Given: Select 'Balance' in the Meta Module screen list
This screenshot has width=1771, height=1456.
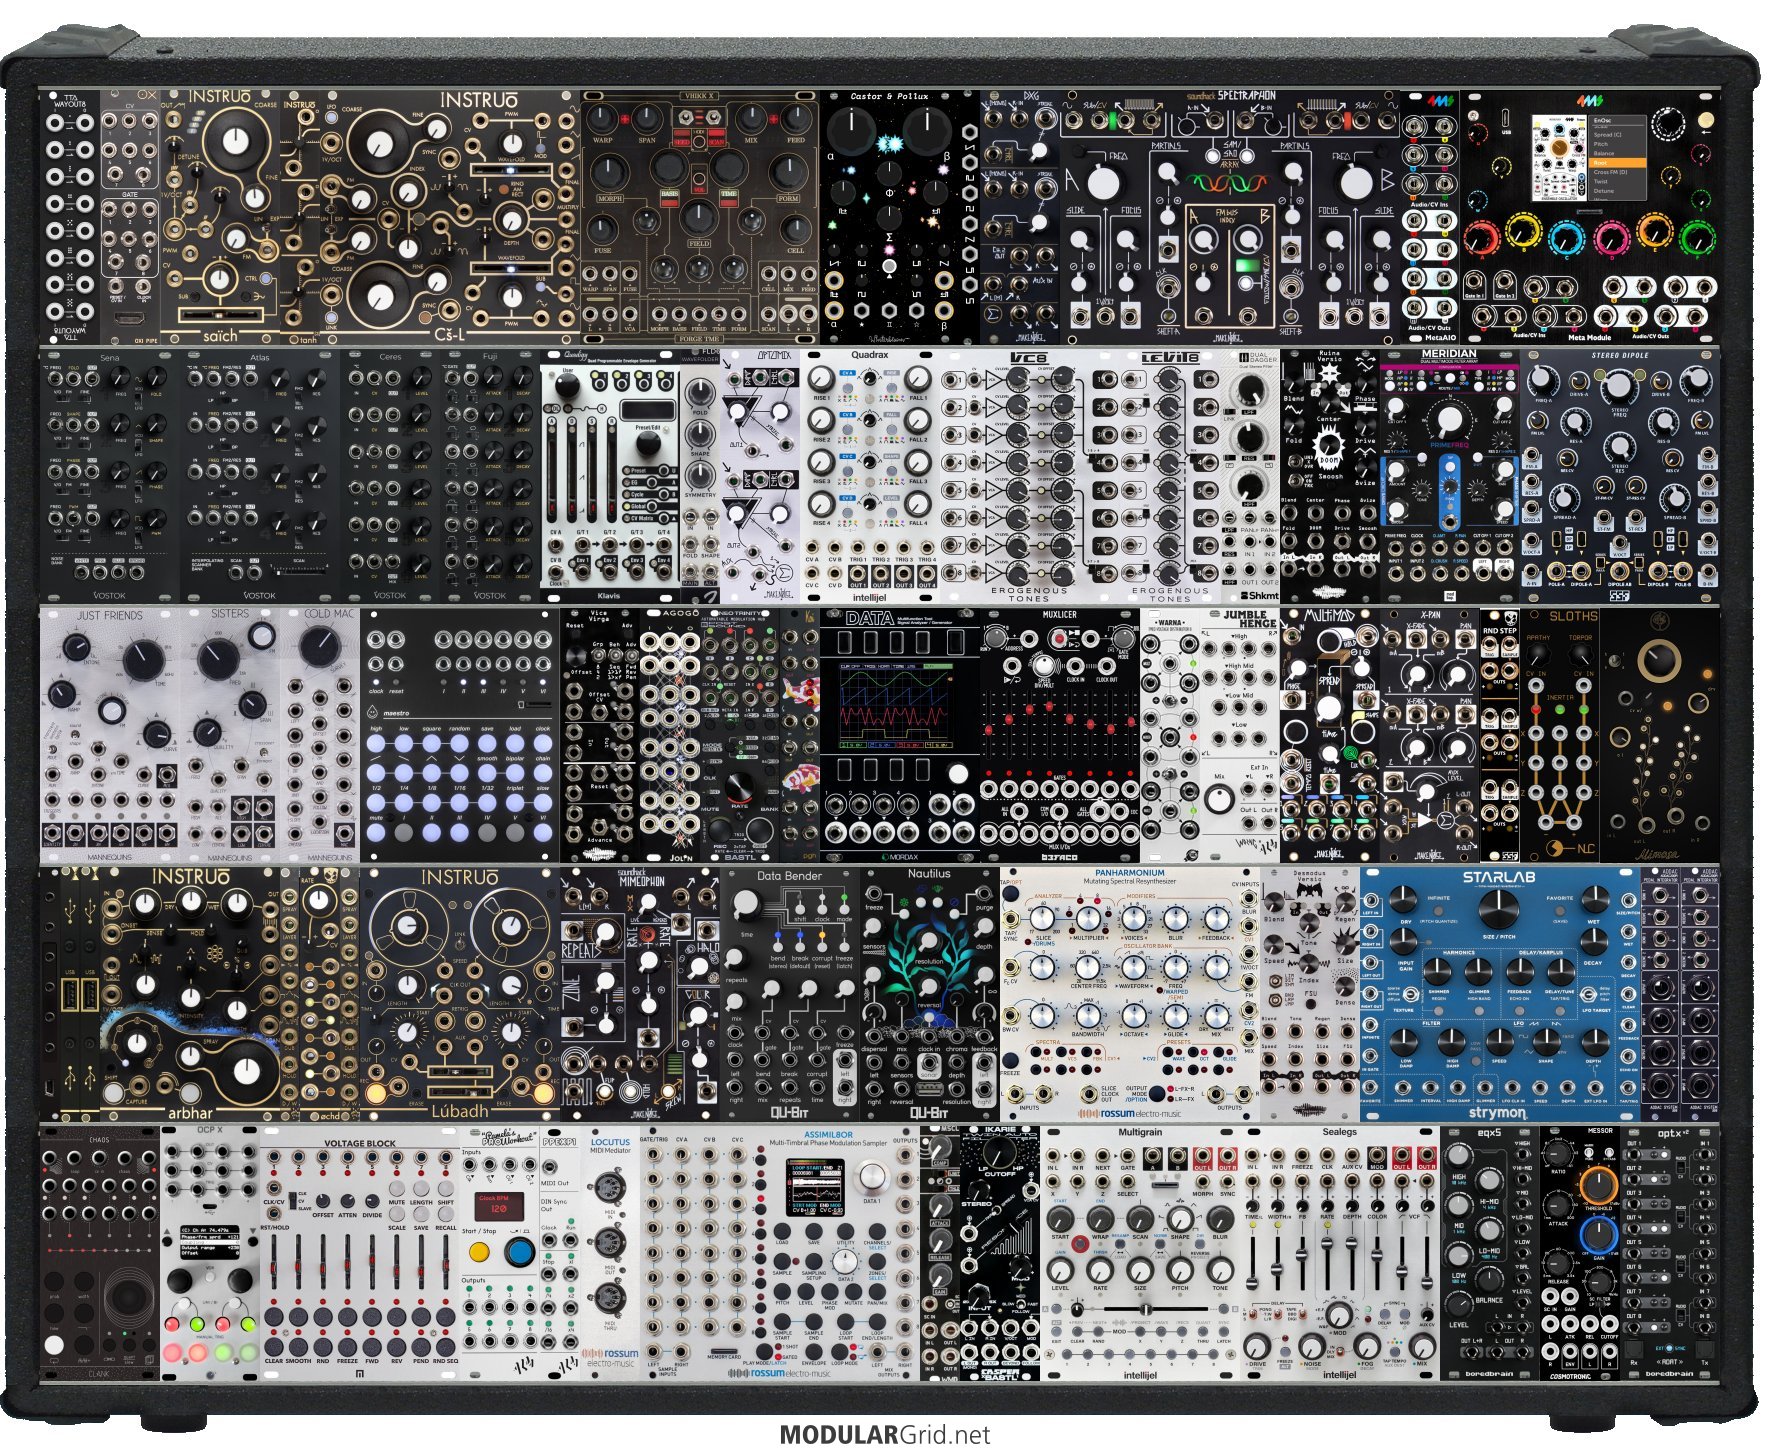Looking at the screenshot, I should click(x=1617, y=153).
